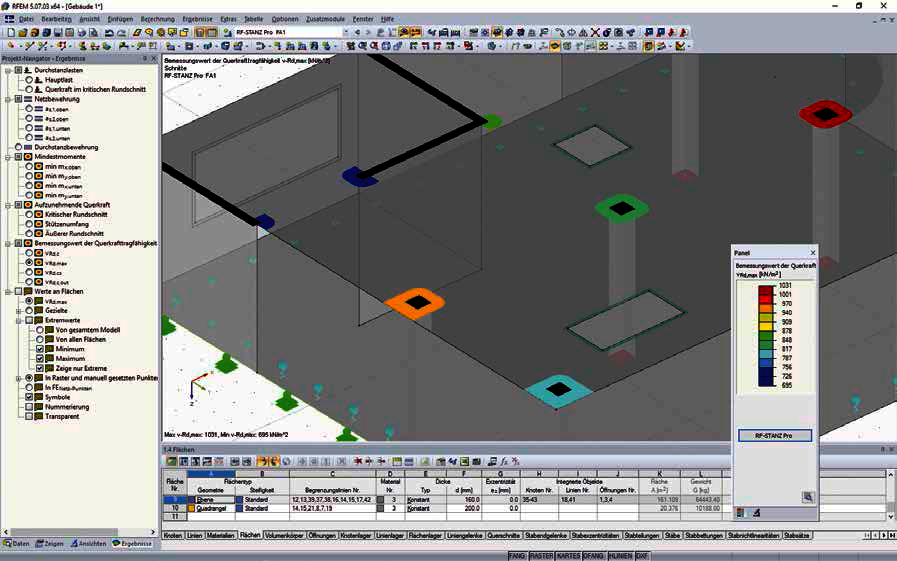Click the globe icon in table toolbar
Screen dimensions: 897x561
pyautogui.click(x=287, y=461)
